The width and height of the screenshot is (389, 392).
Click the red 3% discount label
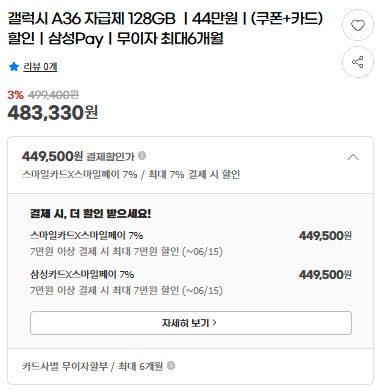pos(16,95)
